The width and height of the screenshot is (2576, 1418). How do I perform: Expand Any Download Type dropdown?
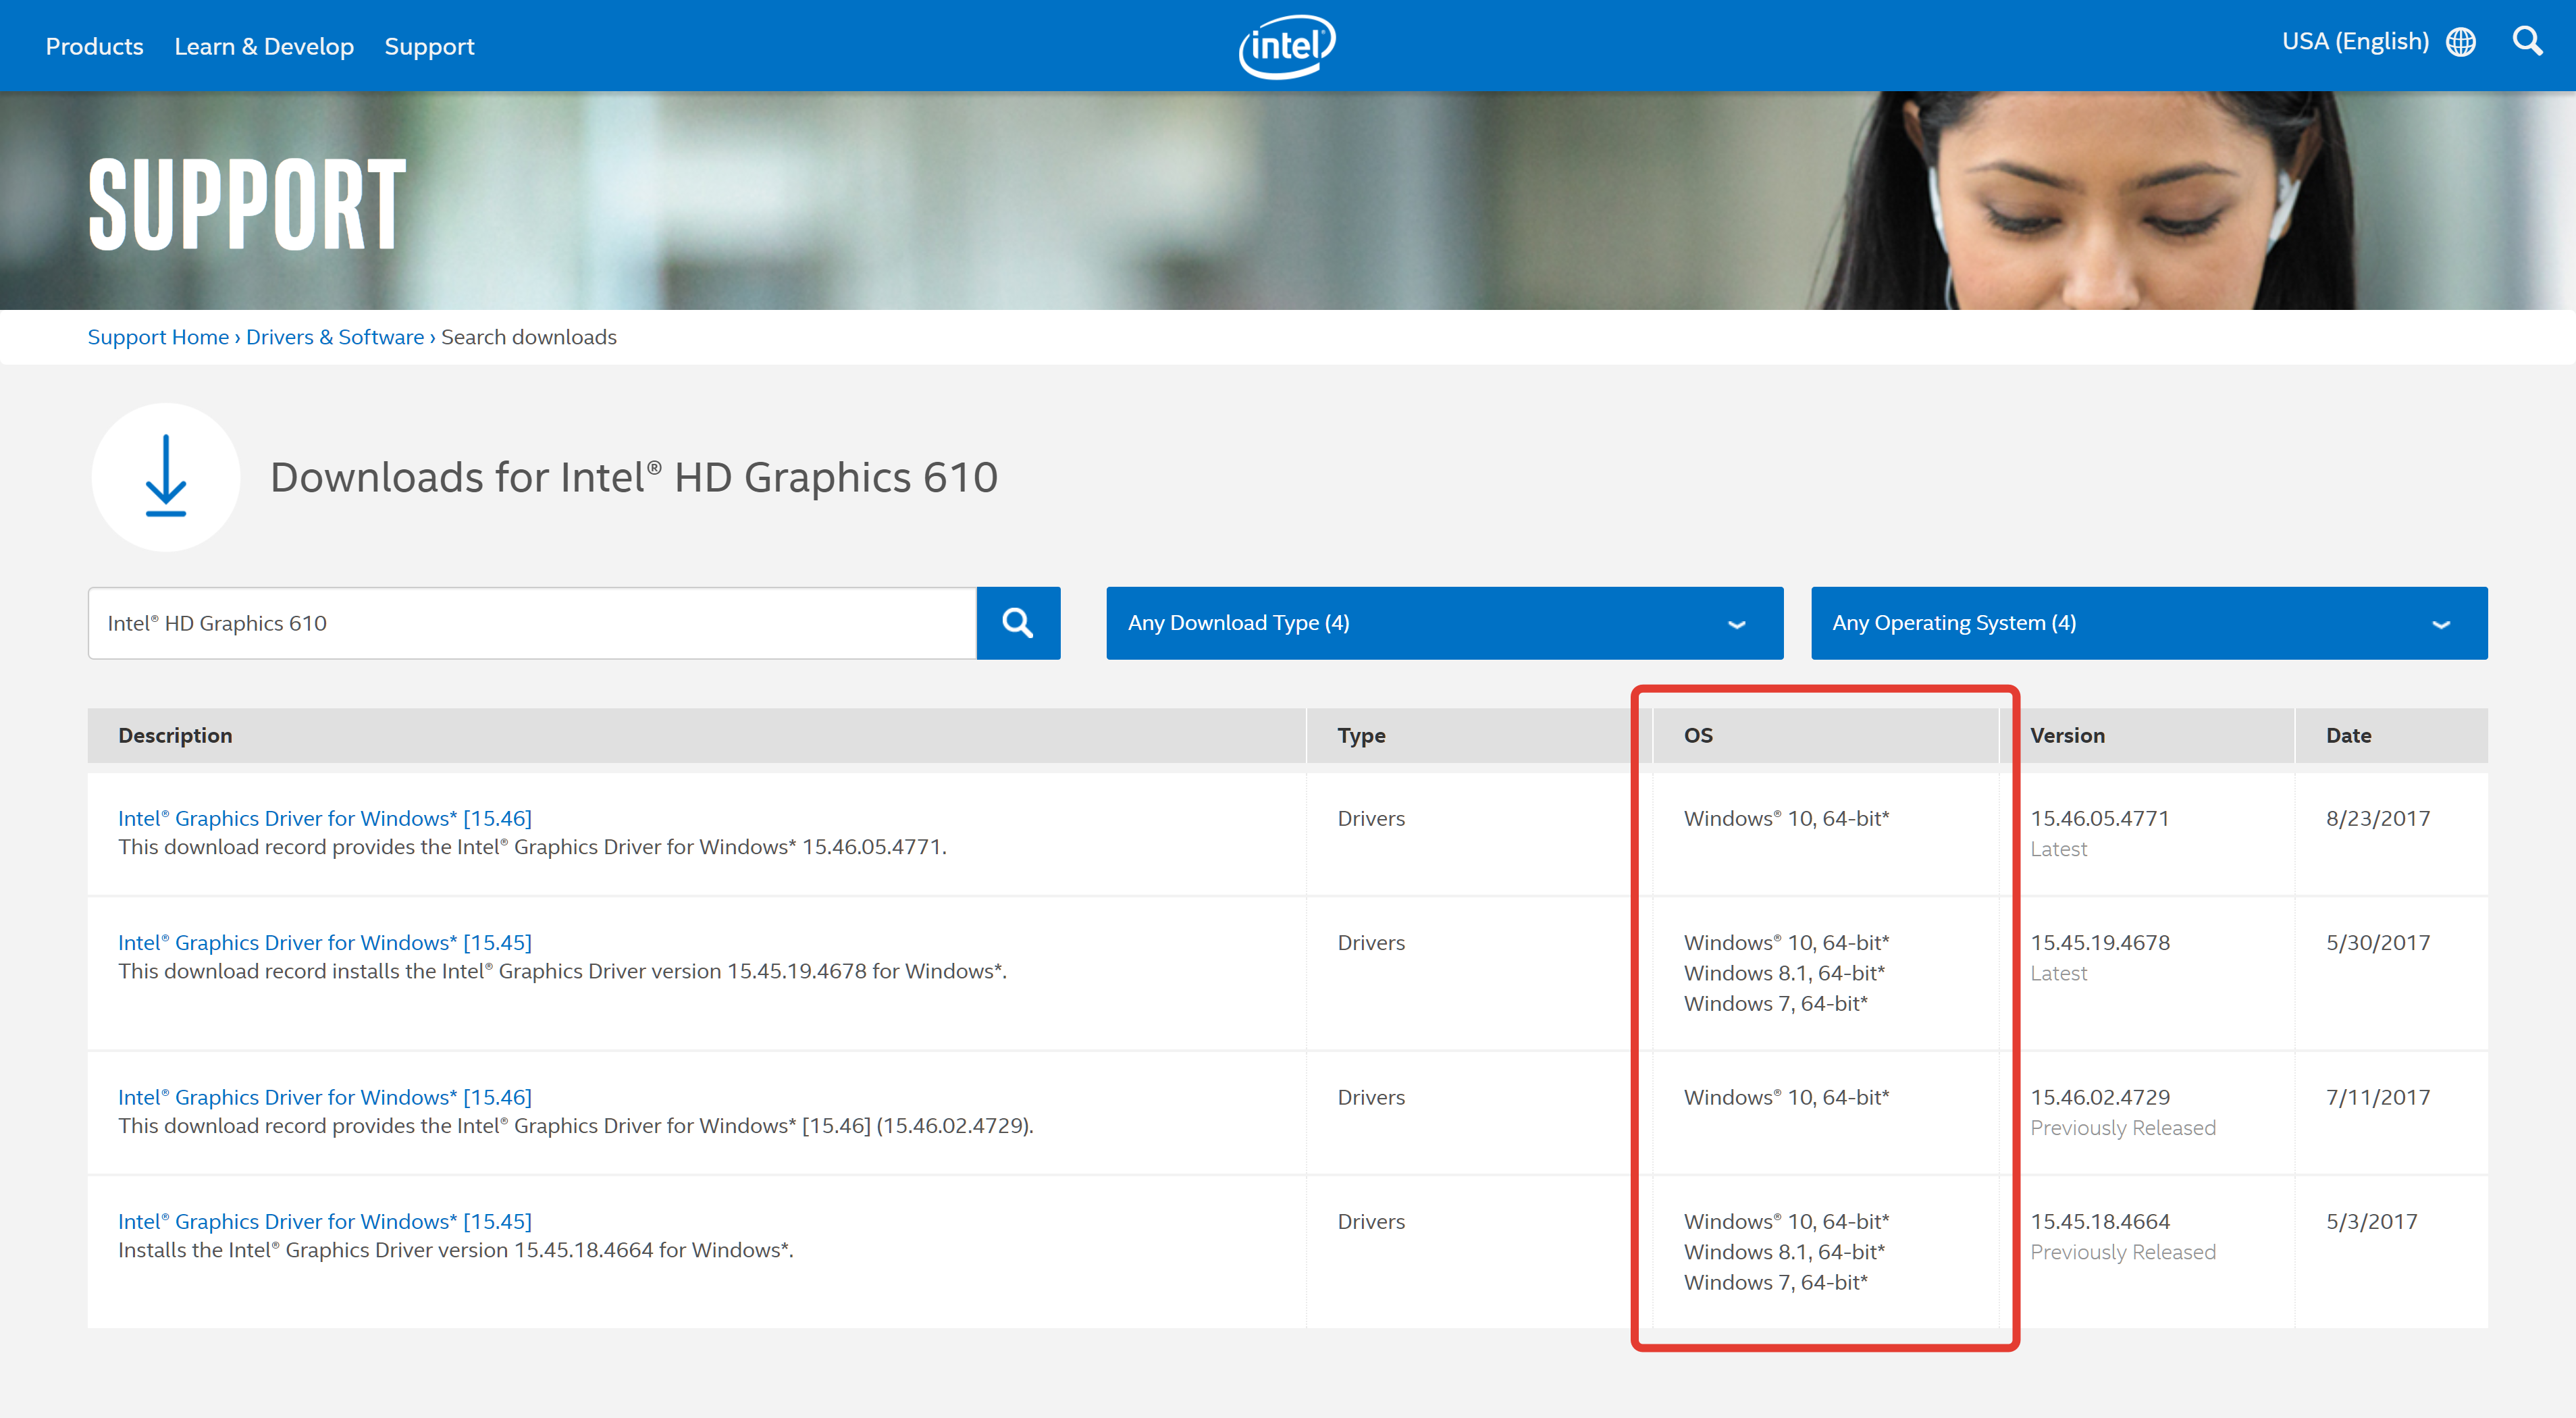pyautogui.click(x=1443, y=623)
